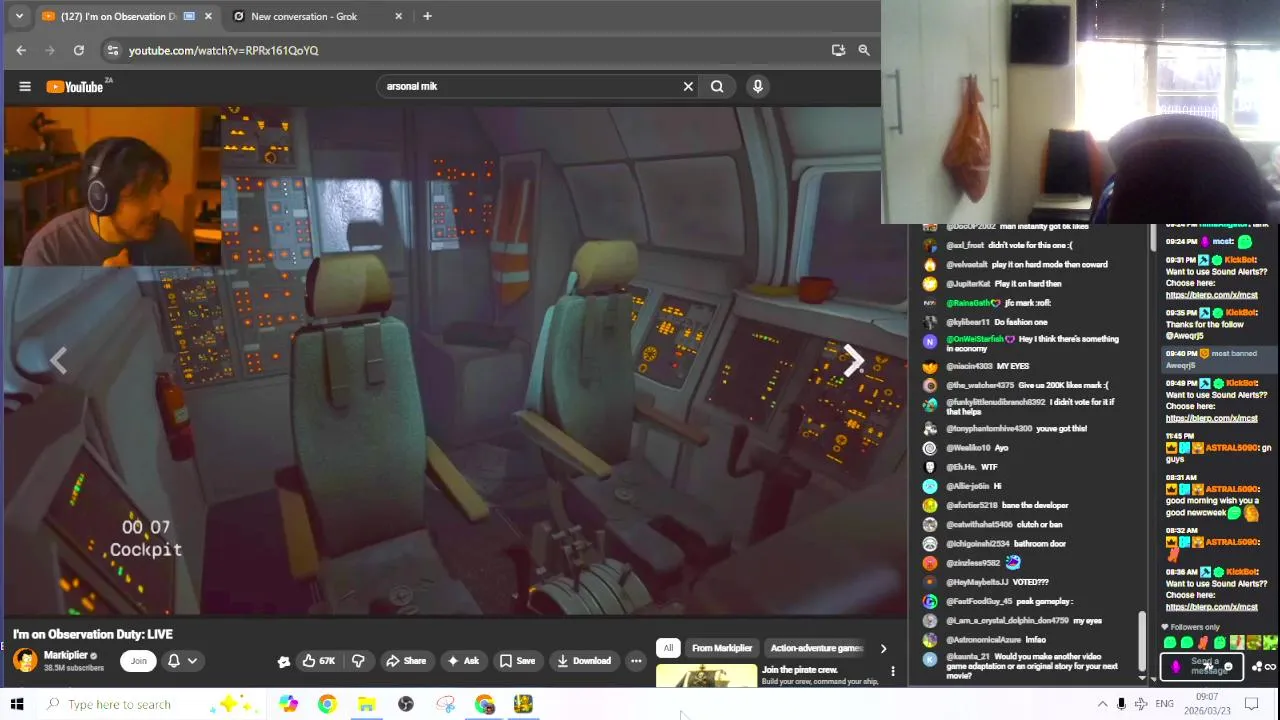
Task: Save the video to a playlist
Action: tap(517, 661)
